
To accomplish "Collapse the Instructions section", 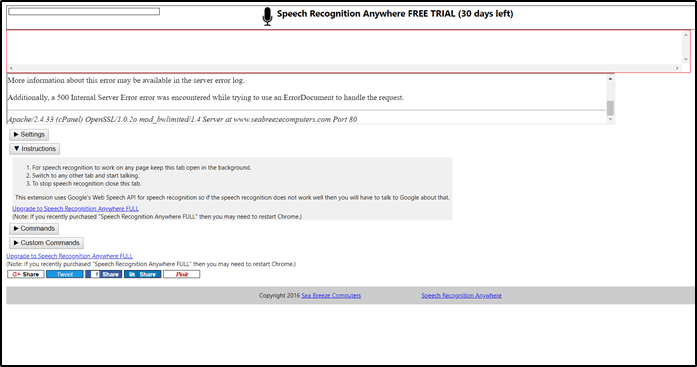I will tap(35, 149).
